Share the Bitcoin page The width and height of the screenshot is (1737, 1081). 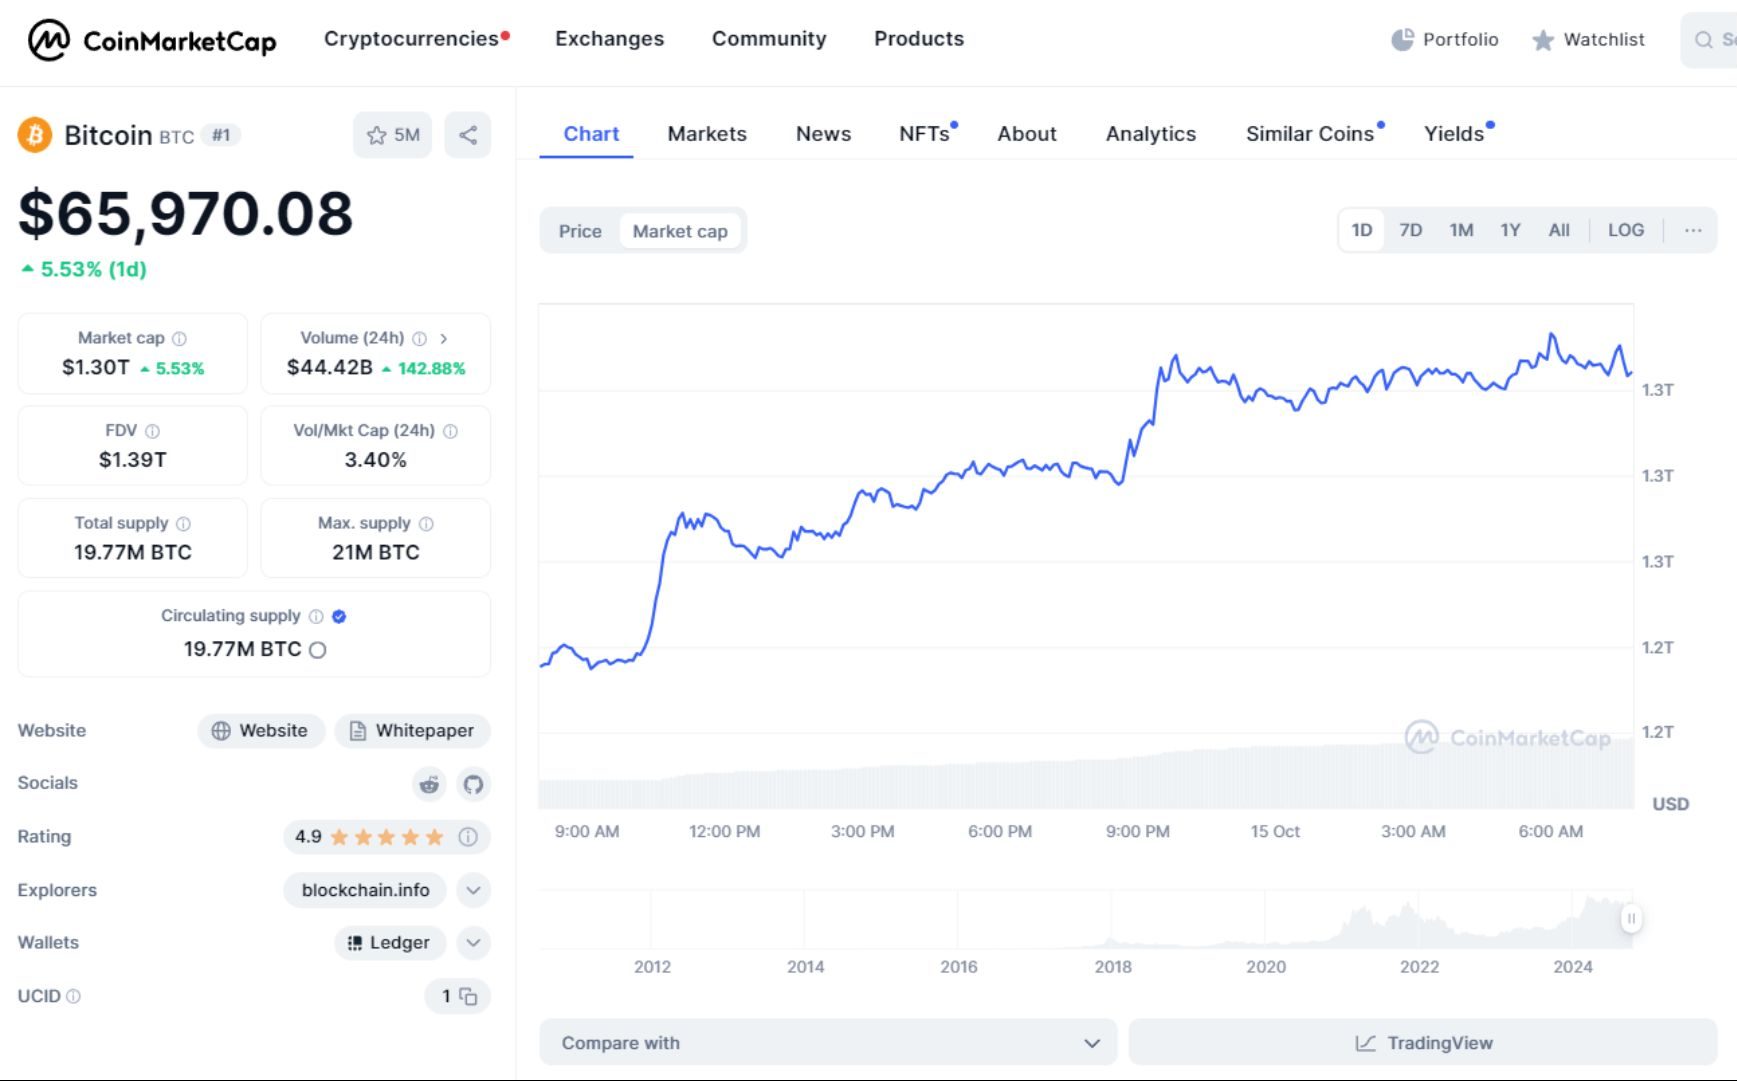point(467,134)
